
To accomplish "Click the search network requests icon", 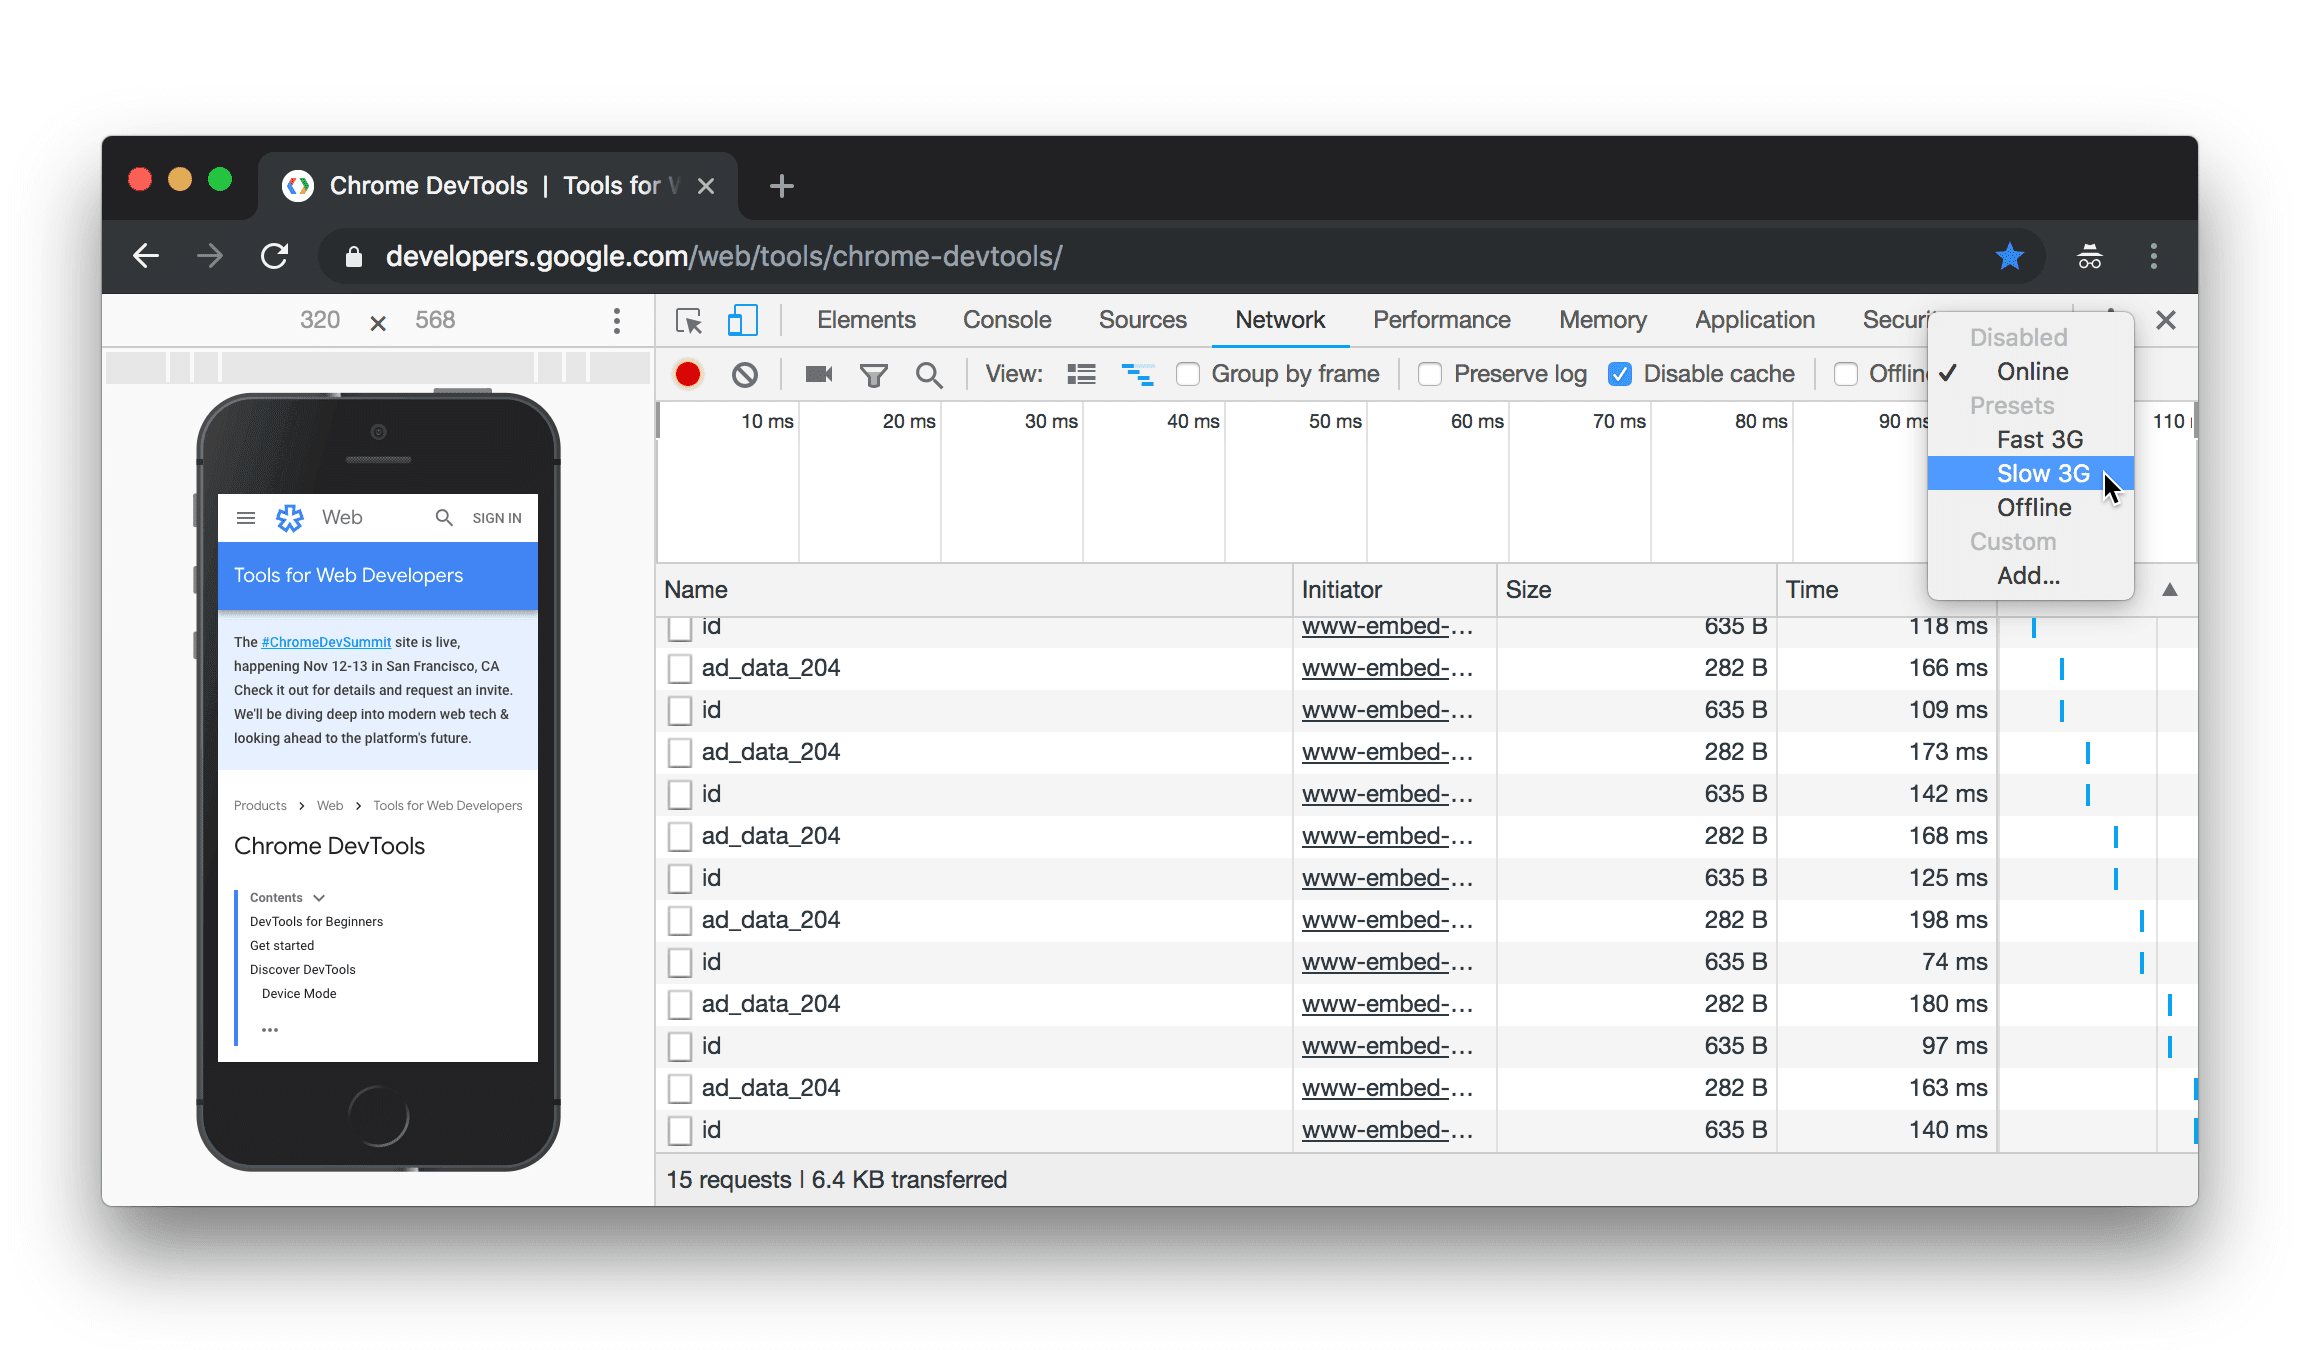I will [x=929, y=373].
